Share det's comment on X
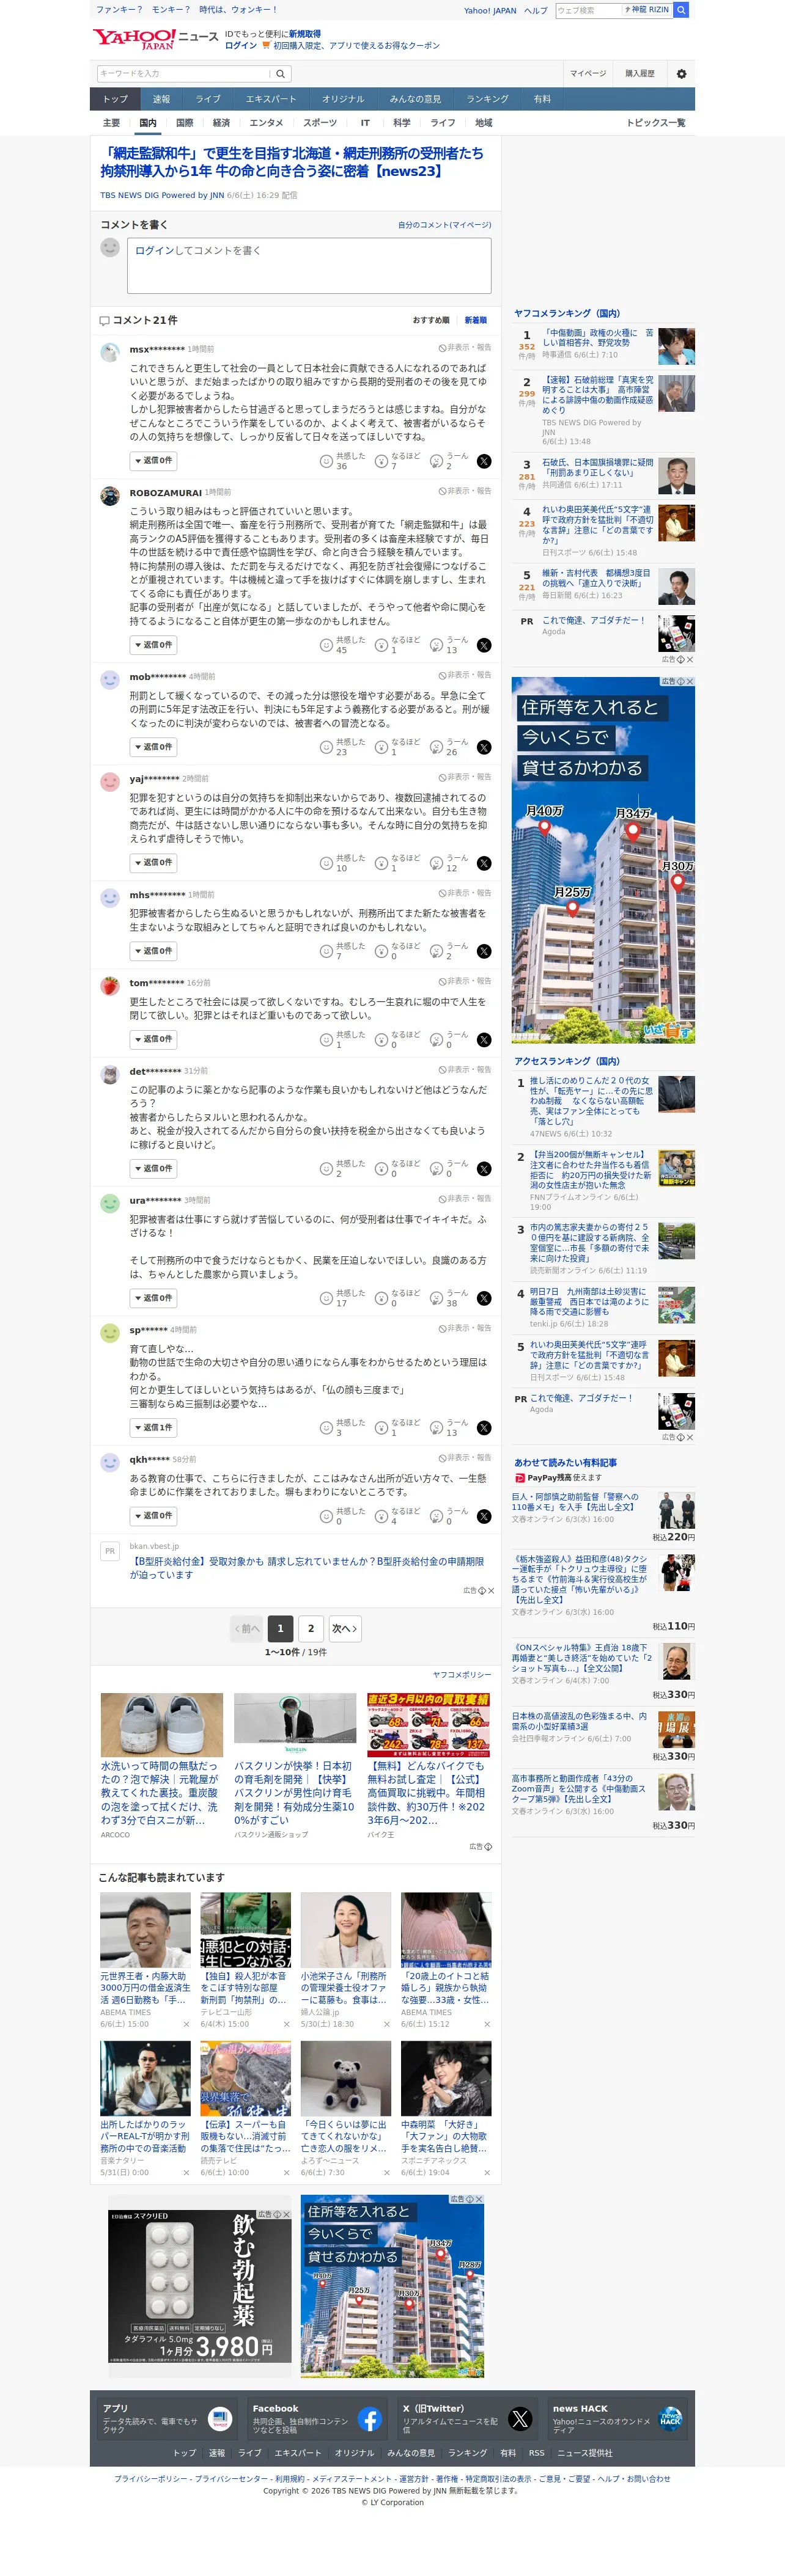The width and height of the screenshot is (785, 2576). (x=484, y=1169)
